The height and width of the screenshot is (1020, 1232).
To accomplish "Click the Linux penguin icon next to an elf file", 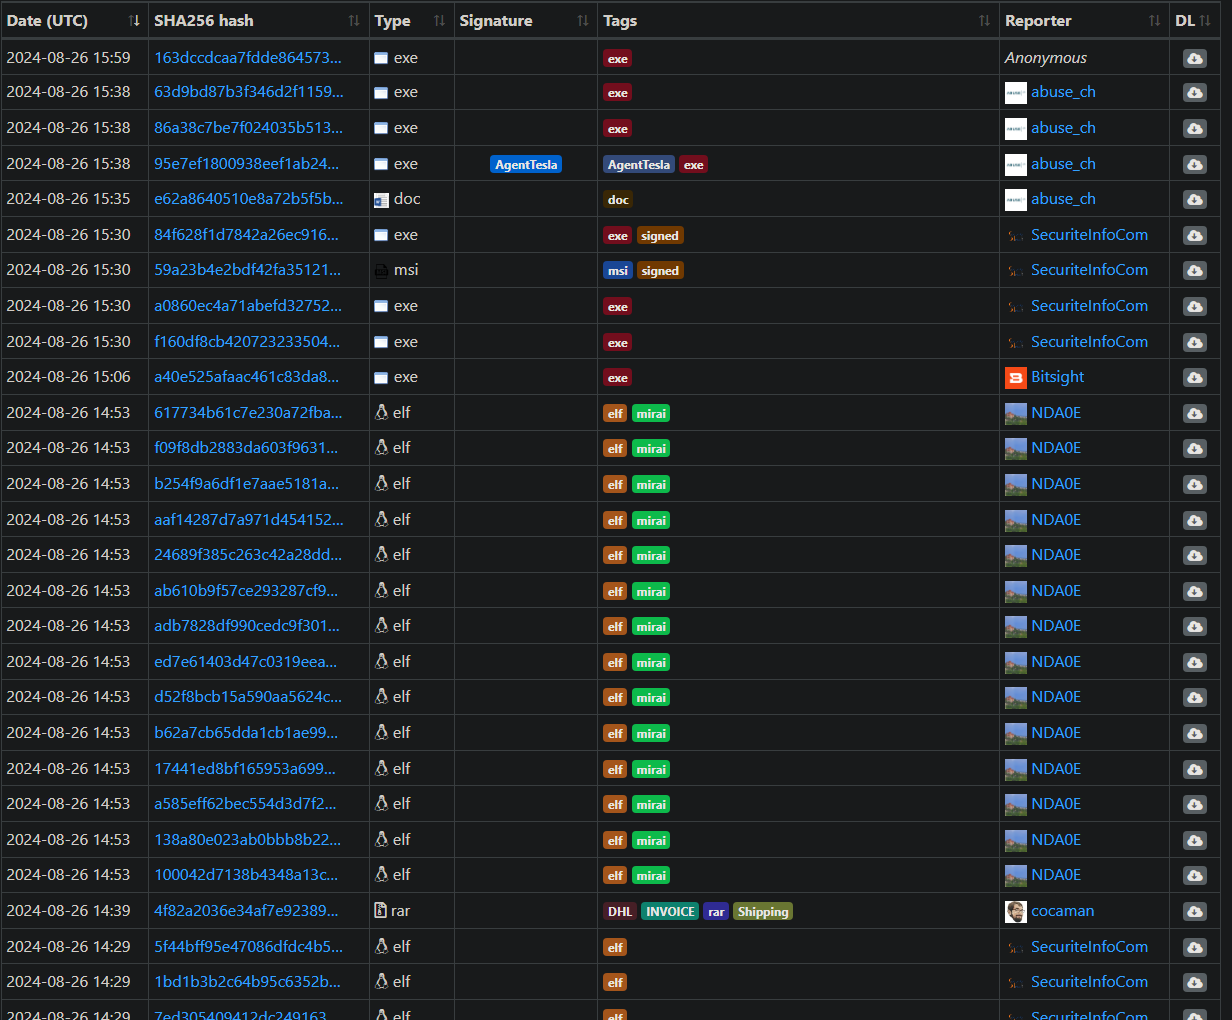I will tap(380, 412).
